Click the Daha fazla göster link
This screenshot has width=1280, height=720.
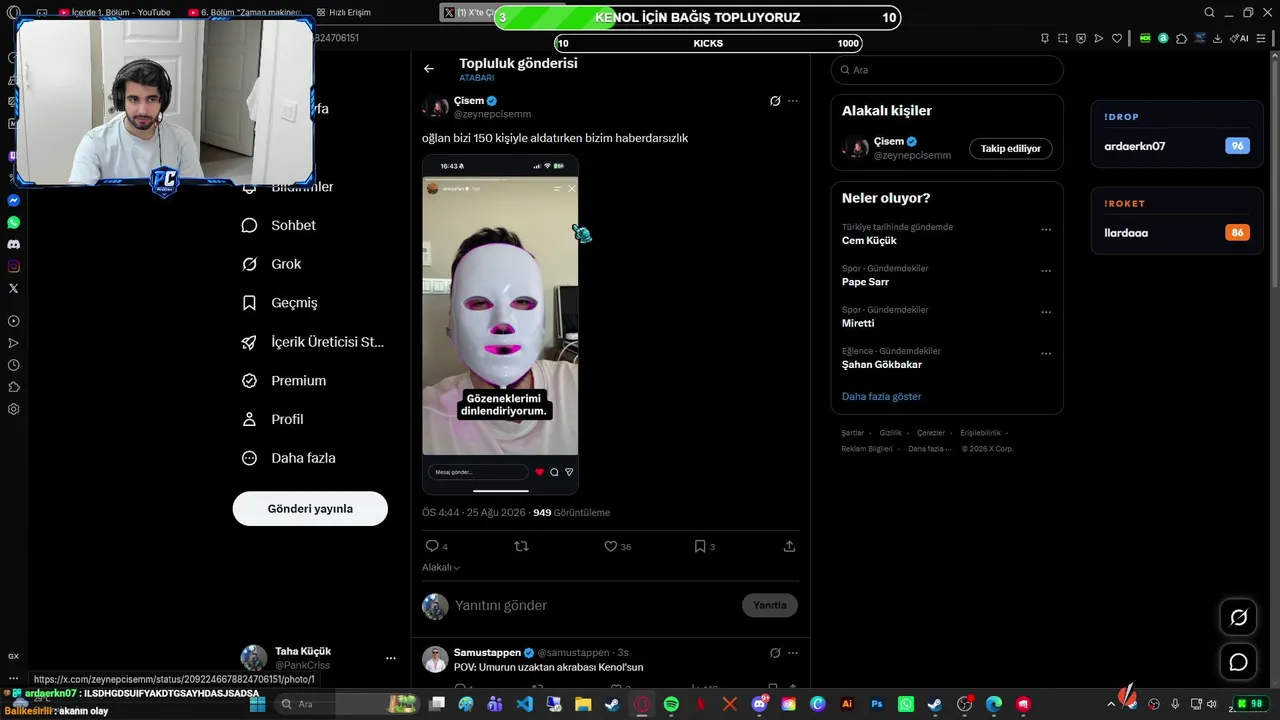(882, 397)
